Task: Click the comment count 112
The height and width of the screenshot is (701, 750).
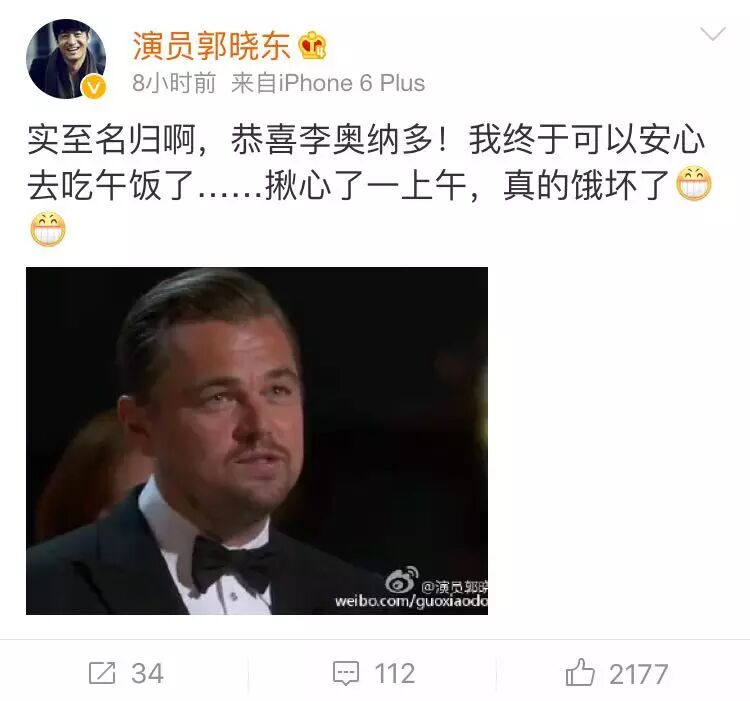Action: tap(395, 674)
